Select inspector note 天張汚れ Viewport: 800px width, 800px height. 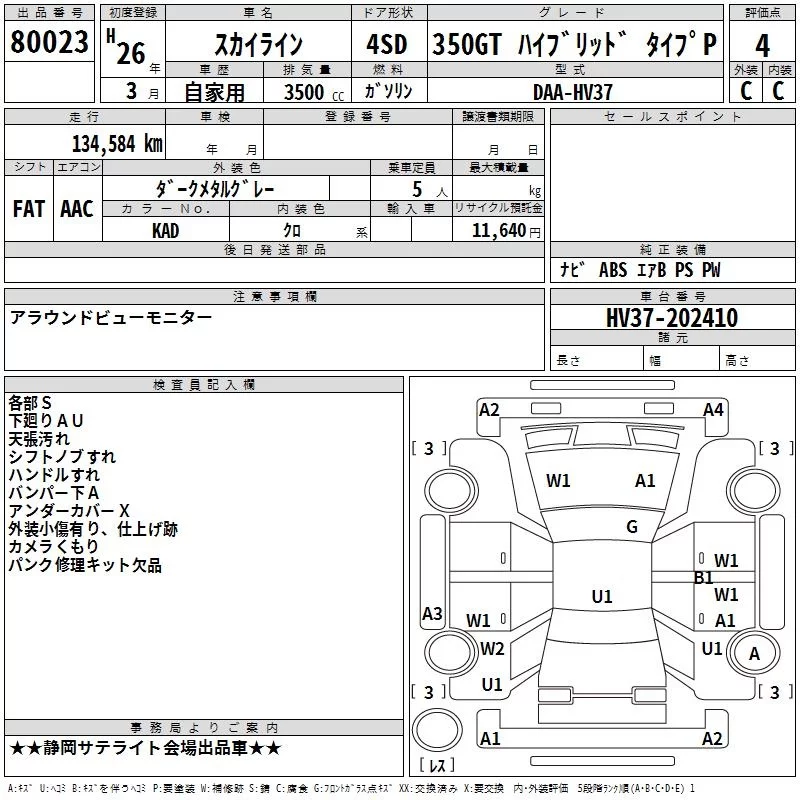(39, 439)
